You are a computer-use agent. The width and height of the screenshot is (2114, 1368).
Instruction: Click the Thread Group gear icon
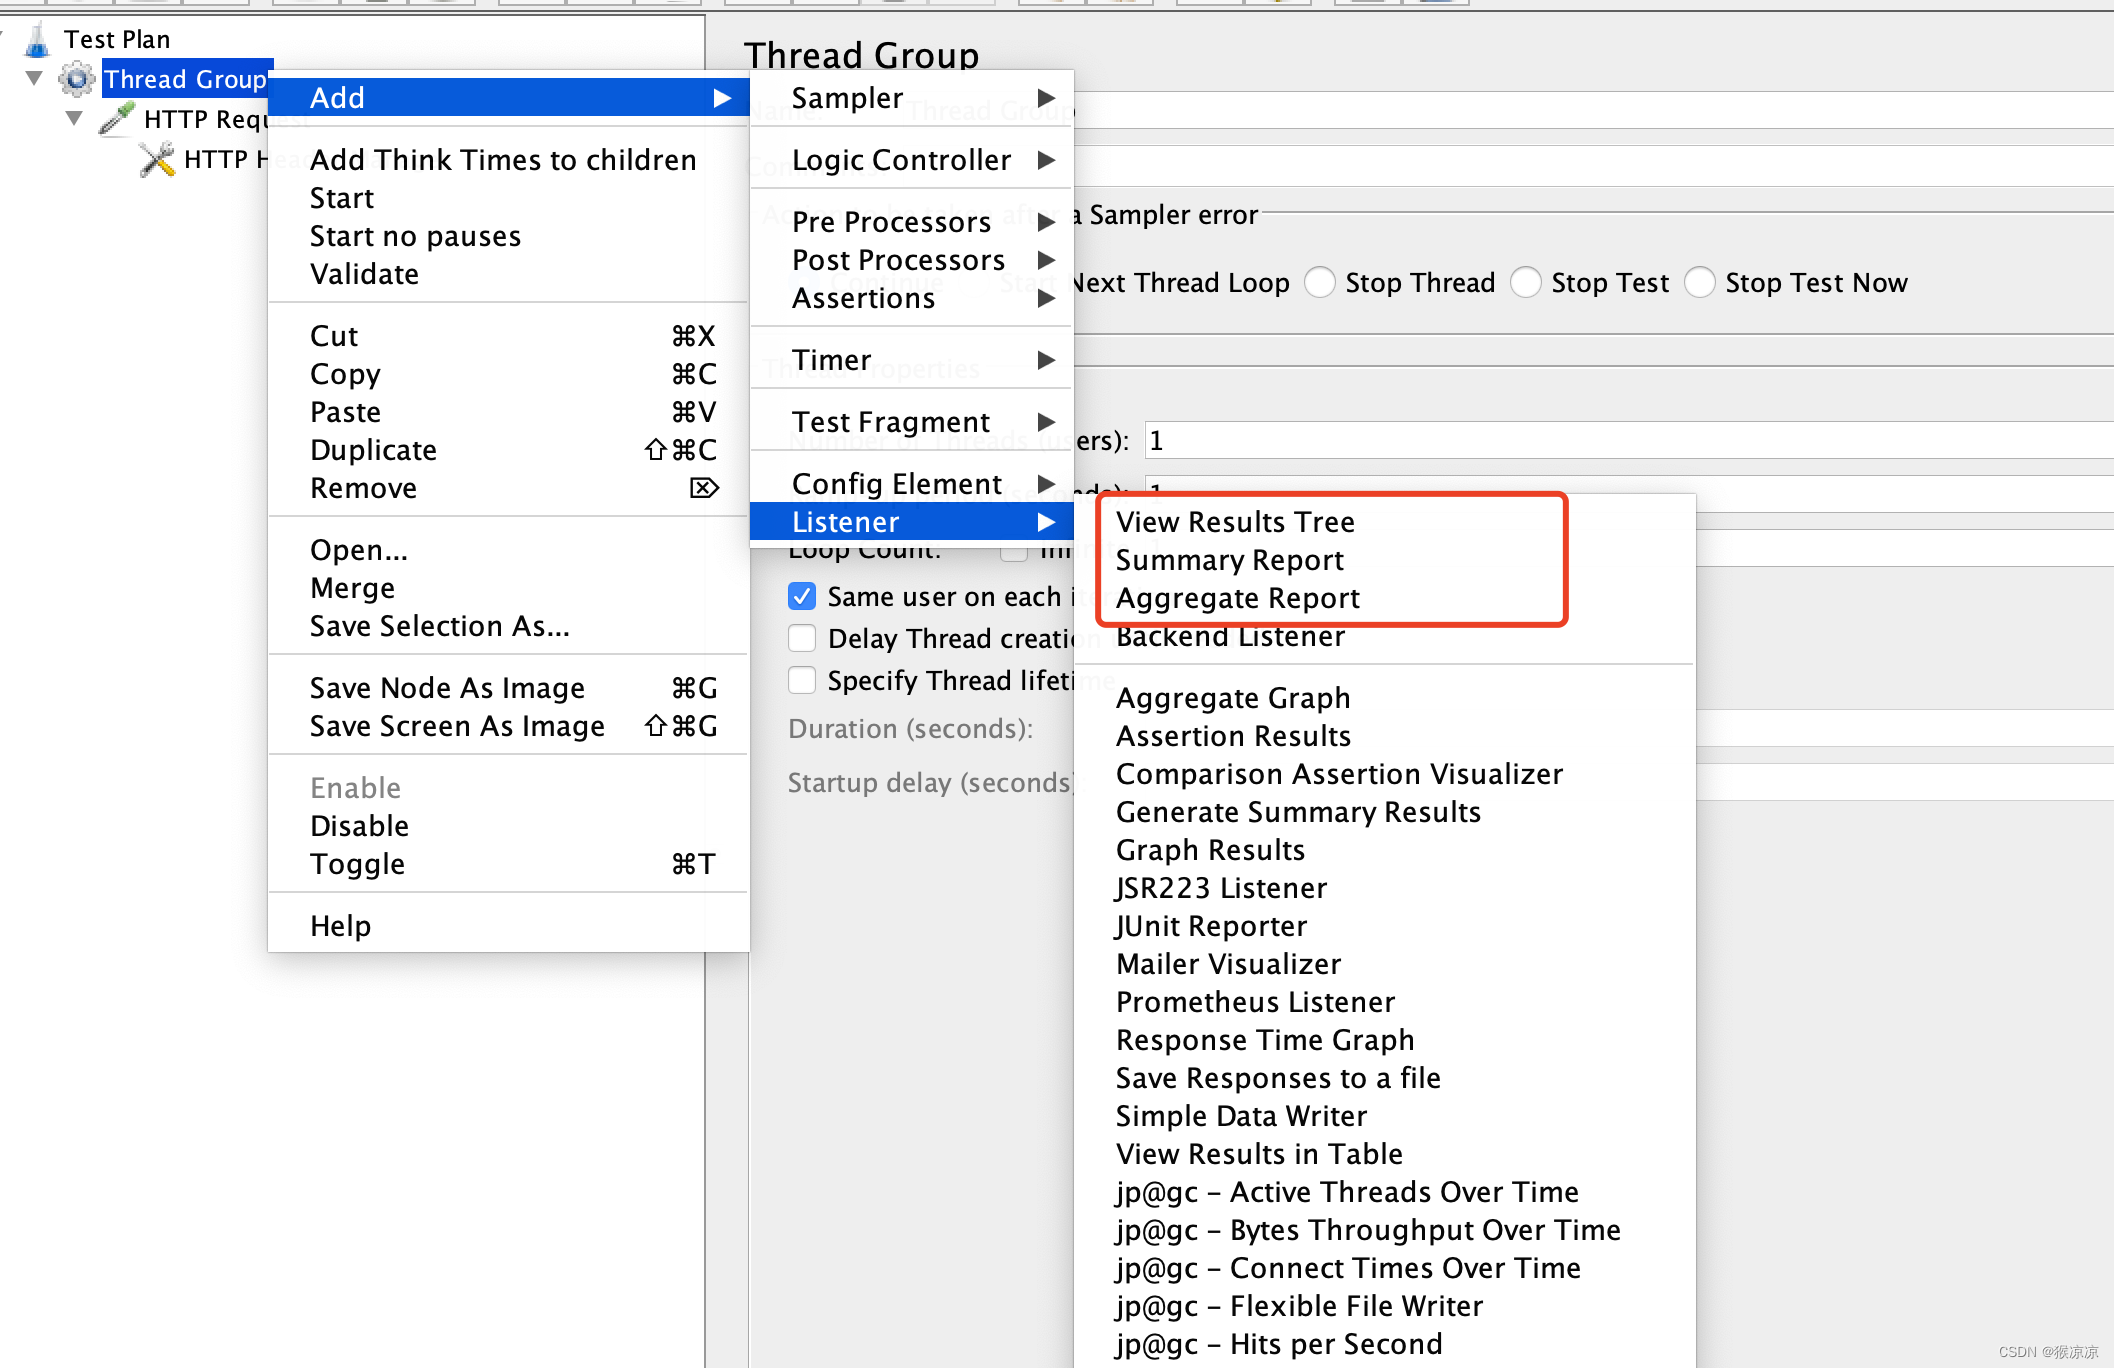pyautogui.click(x=77, y=79)
